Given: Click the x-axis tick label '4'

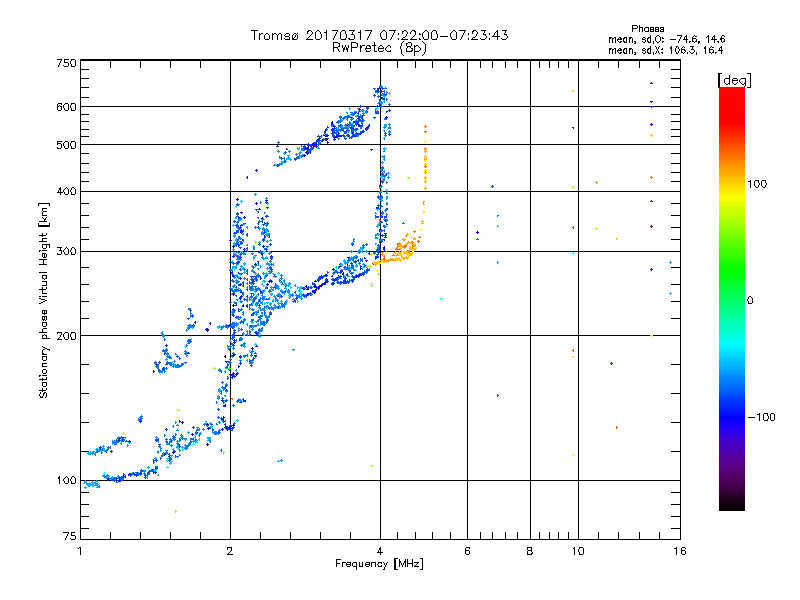Looking at the screenshot, I should [380, 551].
